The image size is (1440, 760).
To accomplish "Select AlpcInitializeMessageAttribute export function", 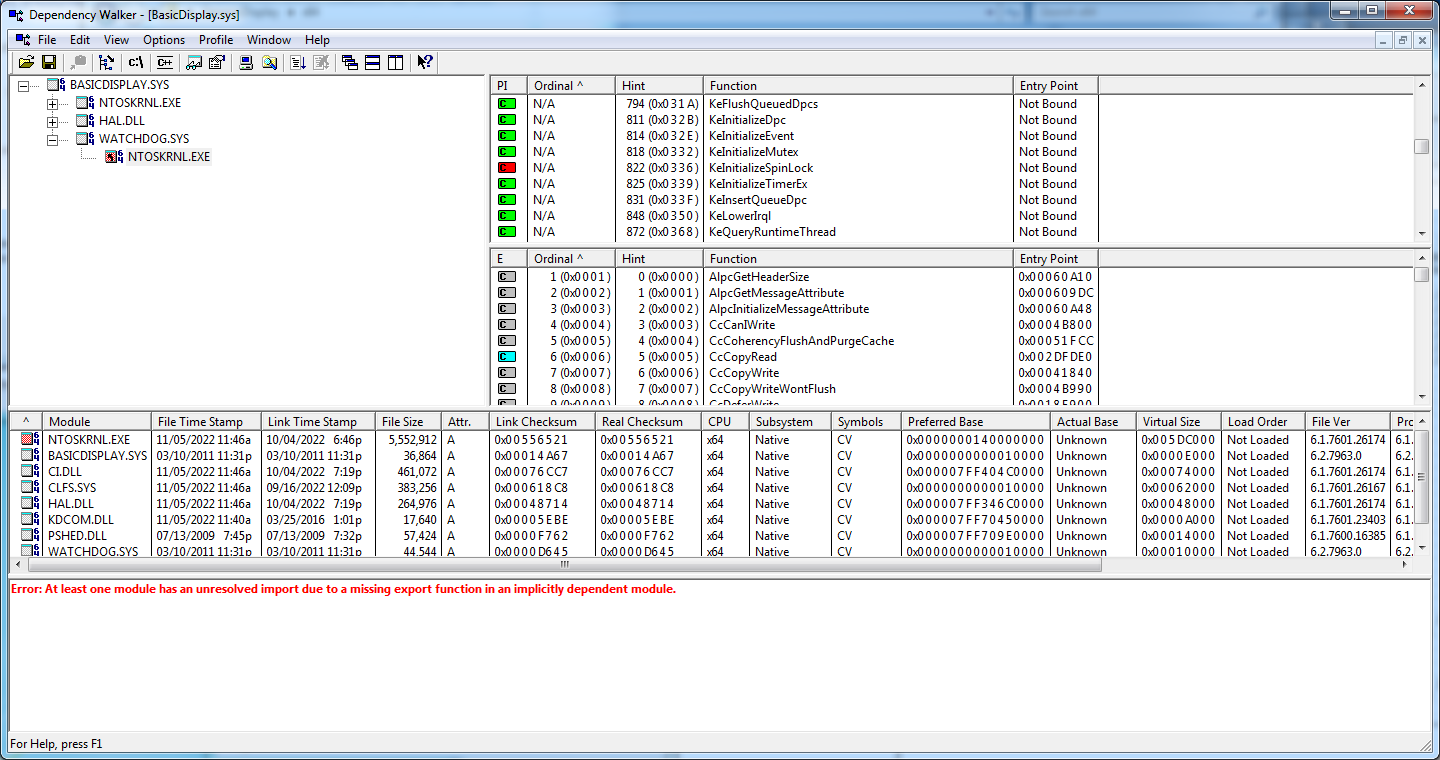I will (789, 309).
